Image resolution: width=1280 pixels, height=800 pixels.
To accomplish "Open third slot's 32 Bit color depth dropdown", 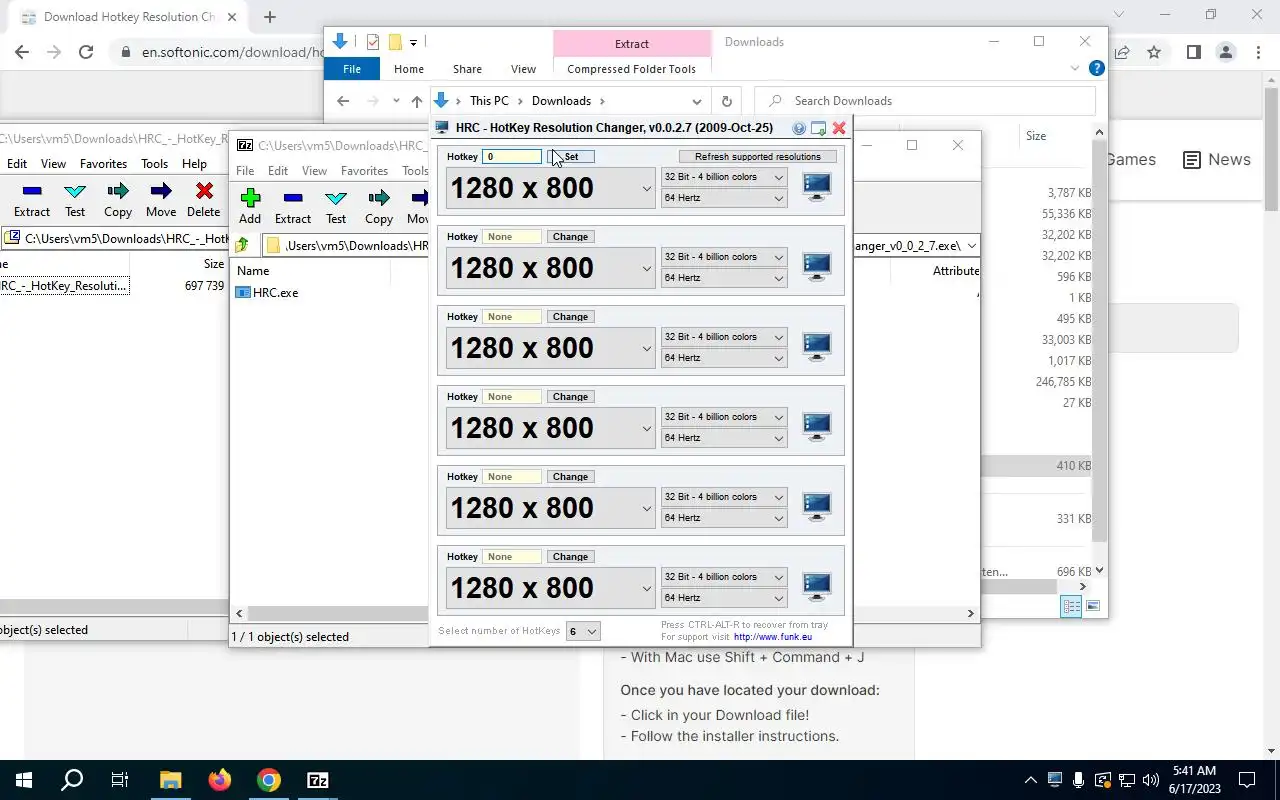I will [x=724, y=337].
